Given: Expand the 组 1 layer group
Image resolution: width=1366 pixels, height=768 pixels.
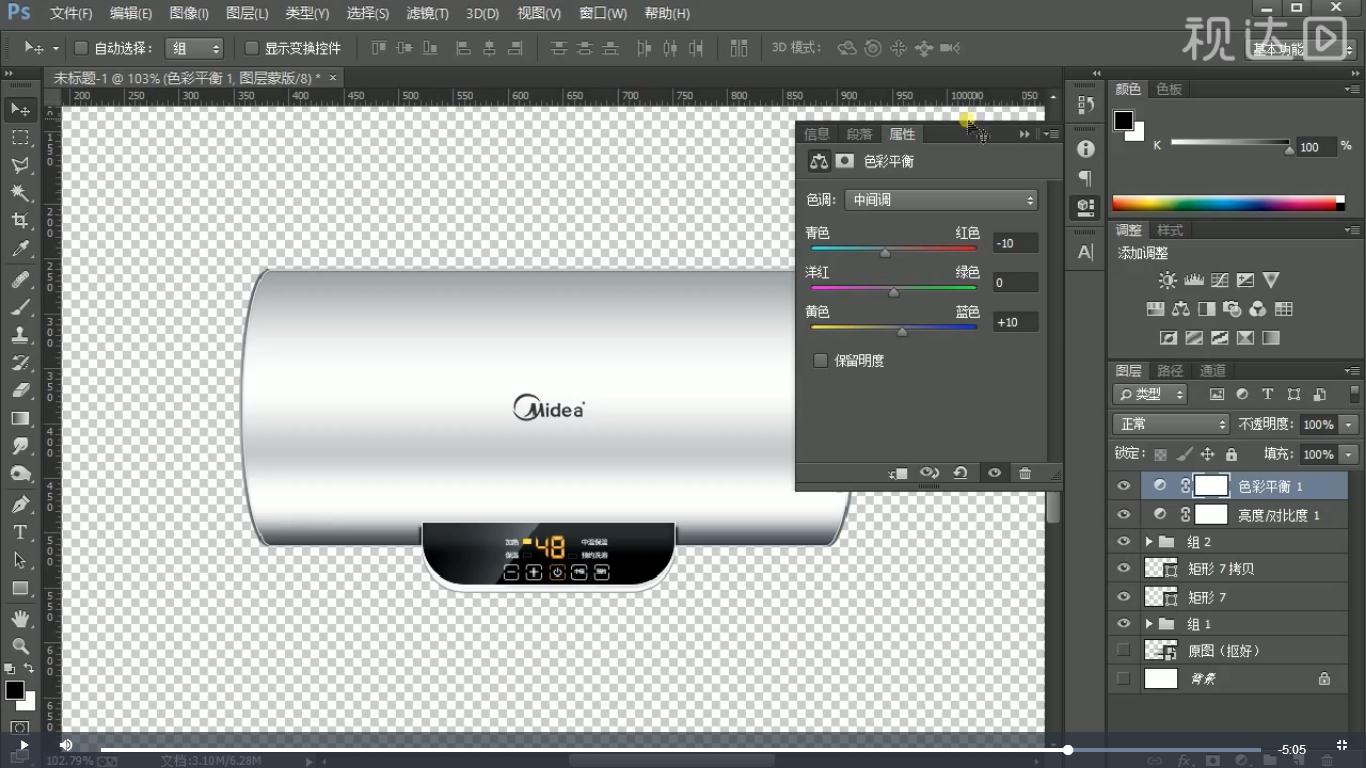Looking at the screenshot, I should (1149, 624).
